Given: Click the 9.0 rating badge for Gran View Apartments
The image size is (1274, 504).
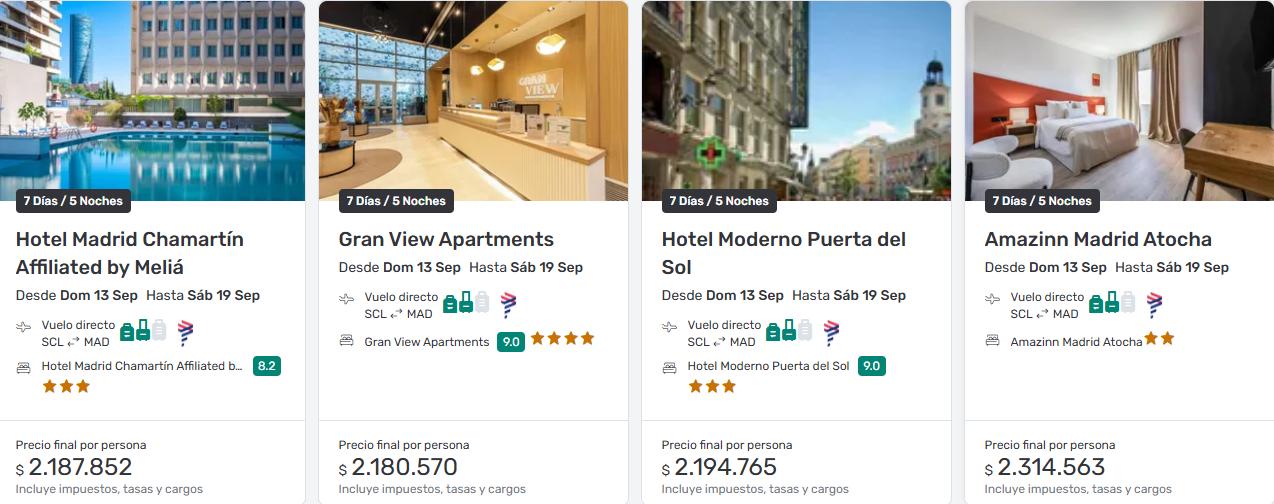Looking at the screenshot, I should 511,341.
